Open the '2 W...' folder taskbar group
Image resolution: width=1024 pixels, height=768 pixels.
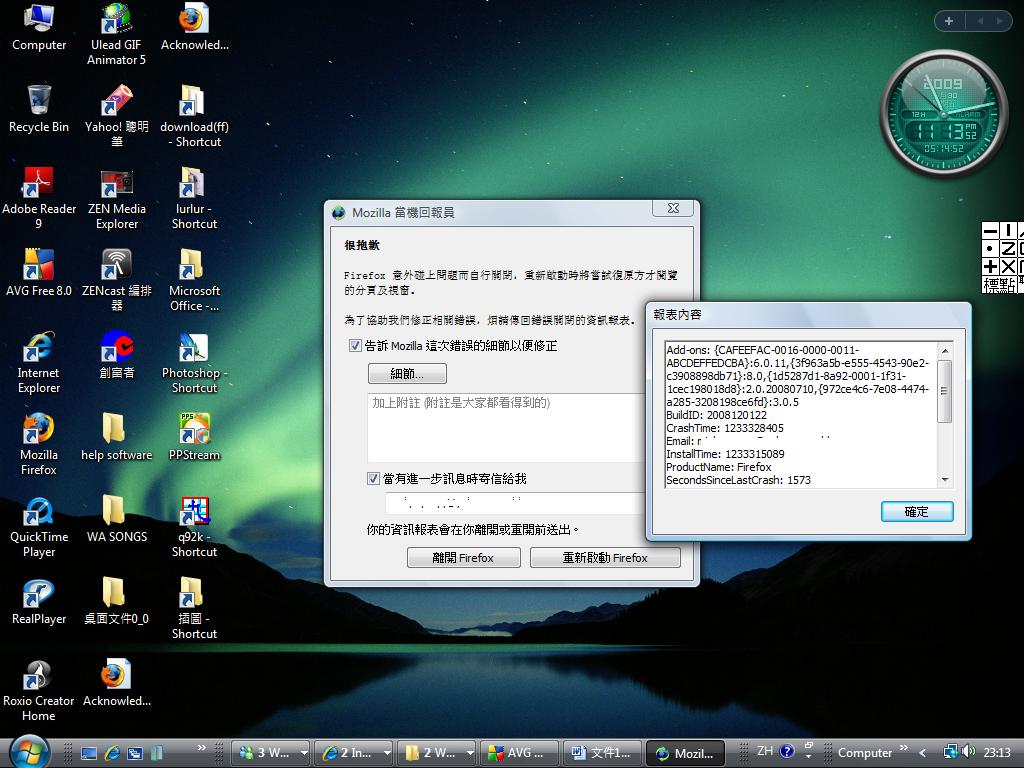pos(436,753)
